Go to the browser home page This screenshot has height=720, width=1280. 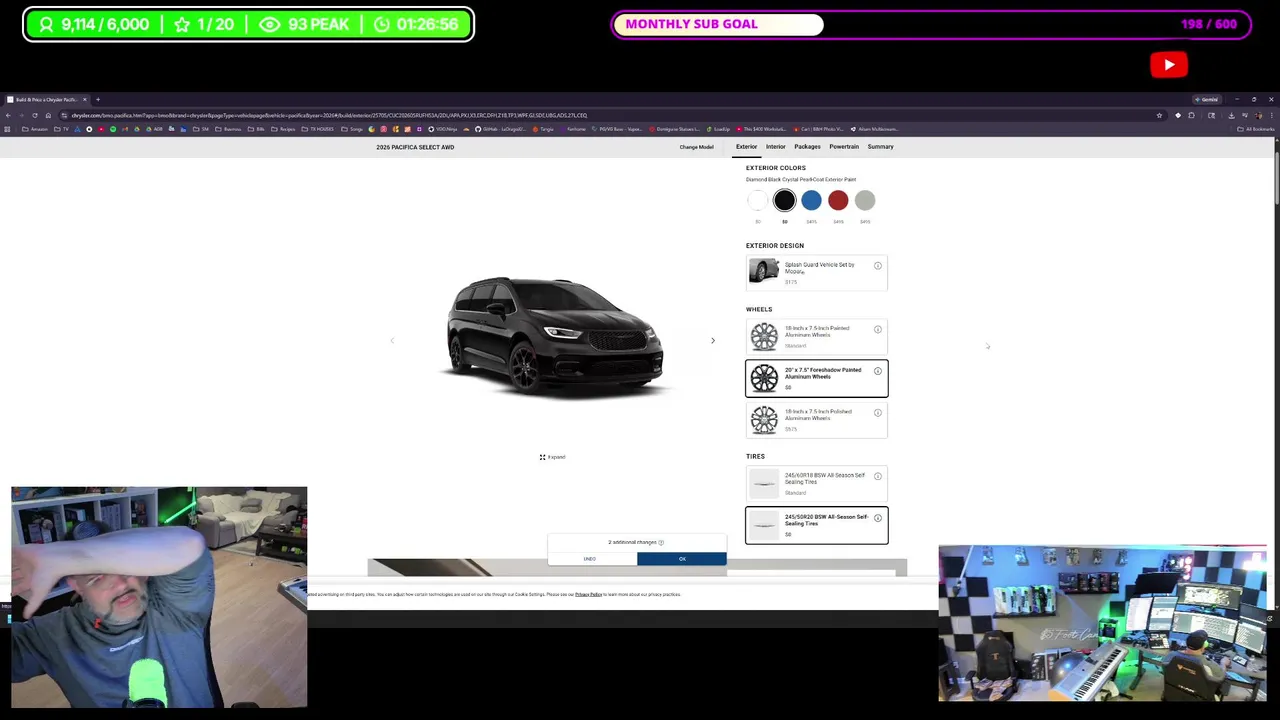pyautogui.click(x=48, y=115)
